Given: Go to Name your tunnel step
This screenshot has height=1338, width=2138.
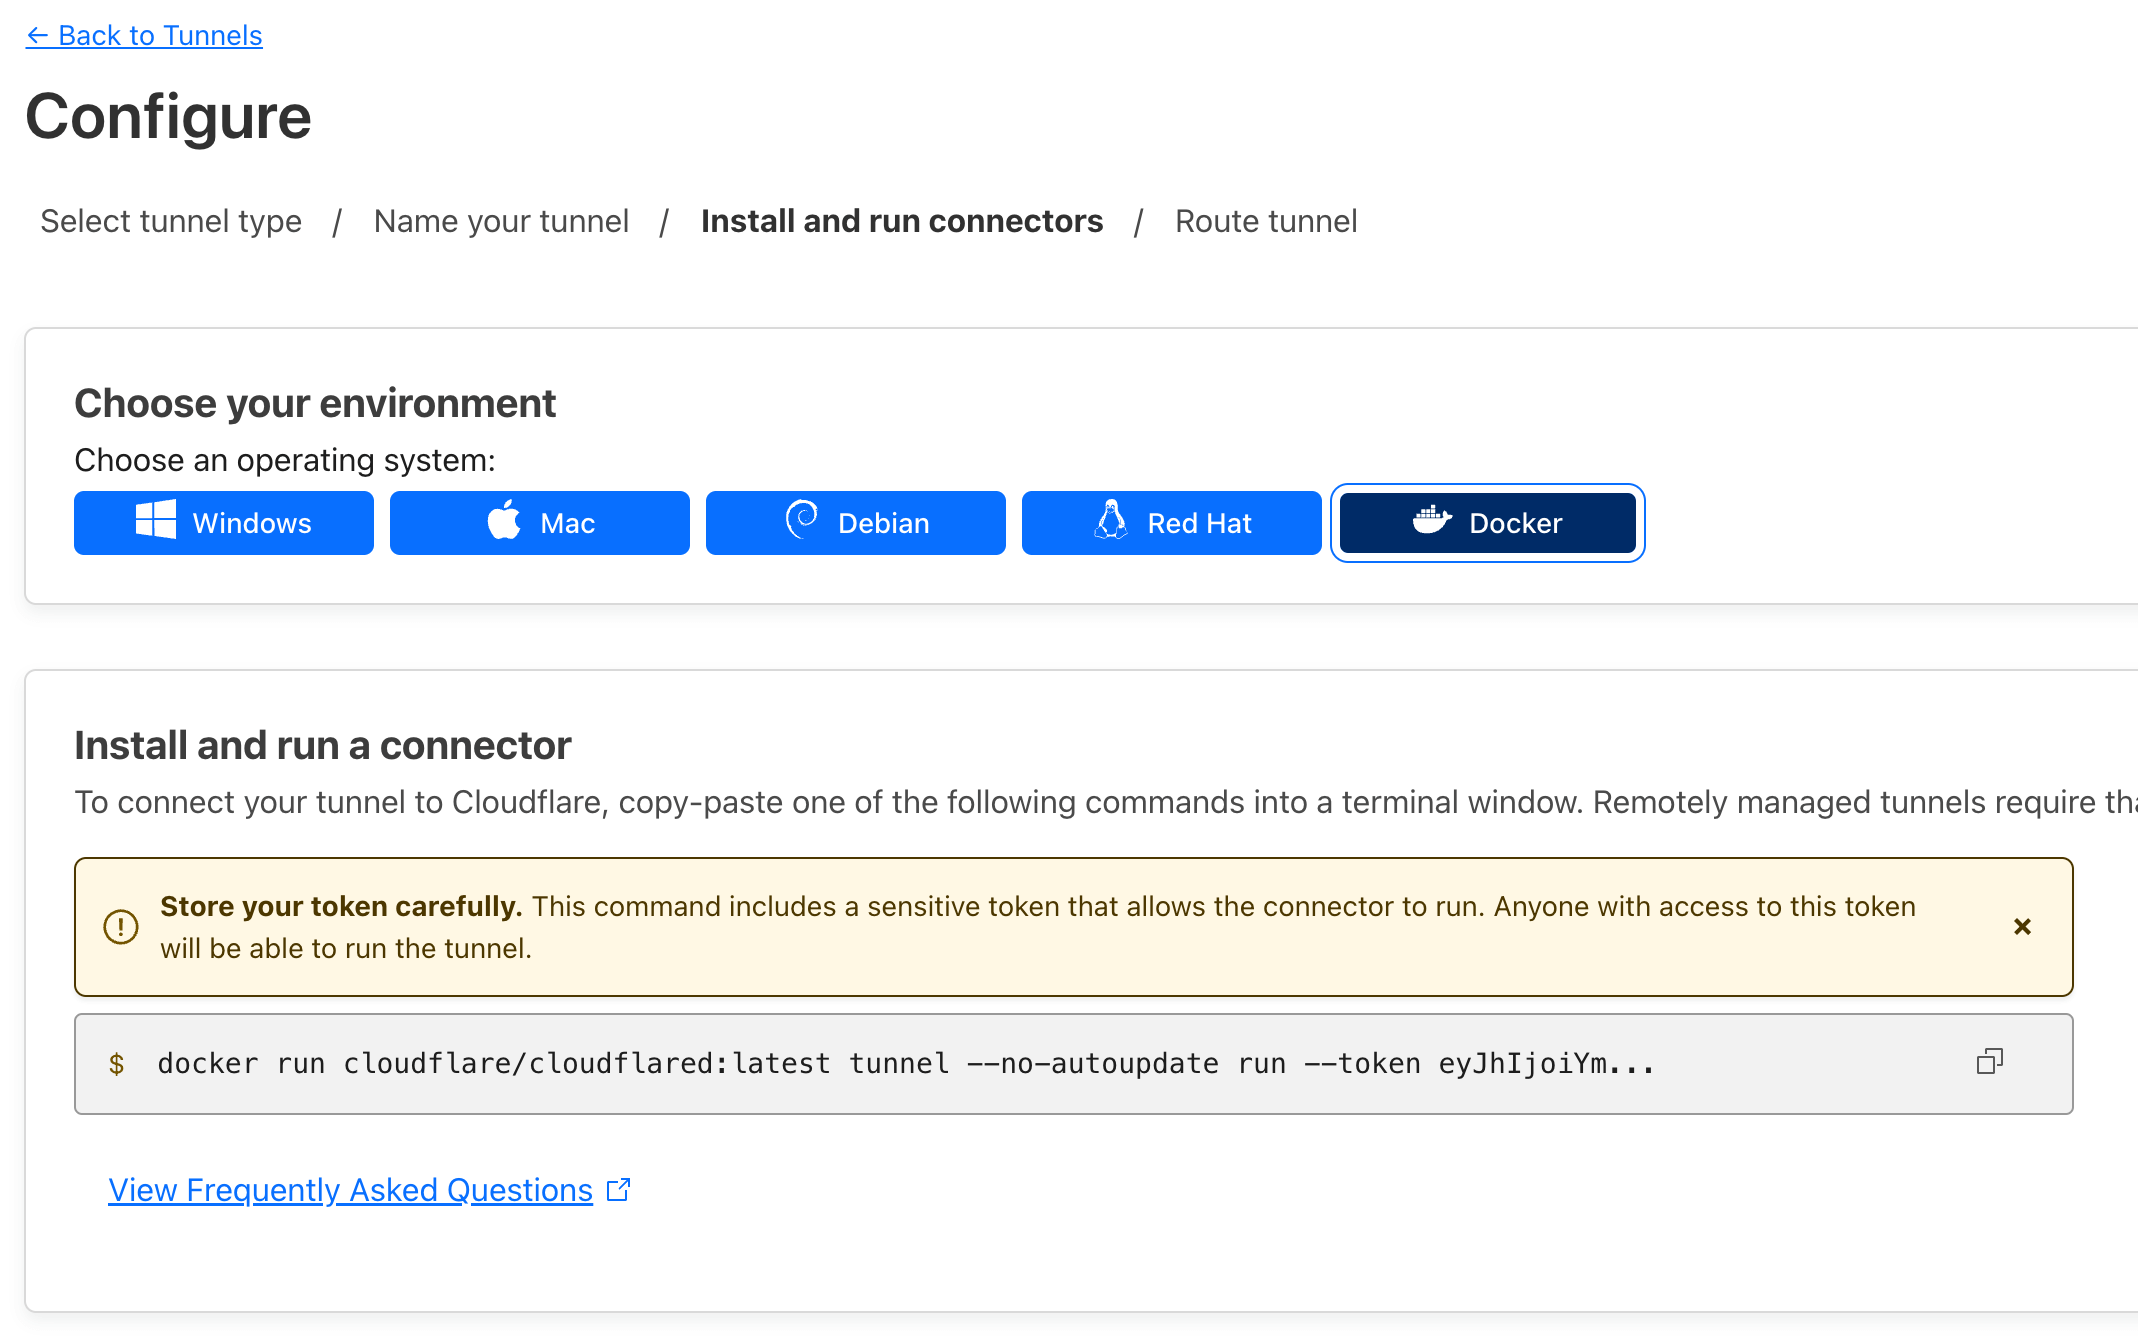Looking at the screenshot, I should 501,221.
